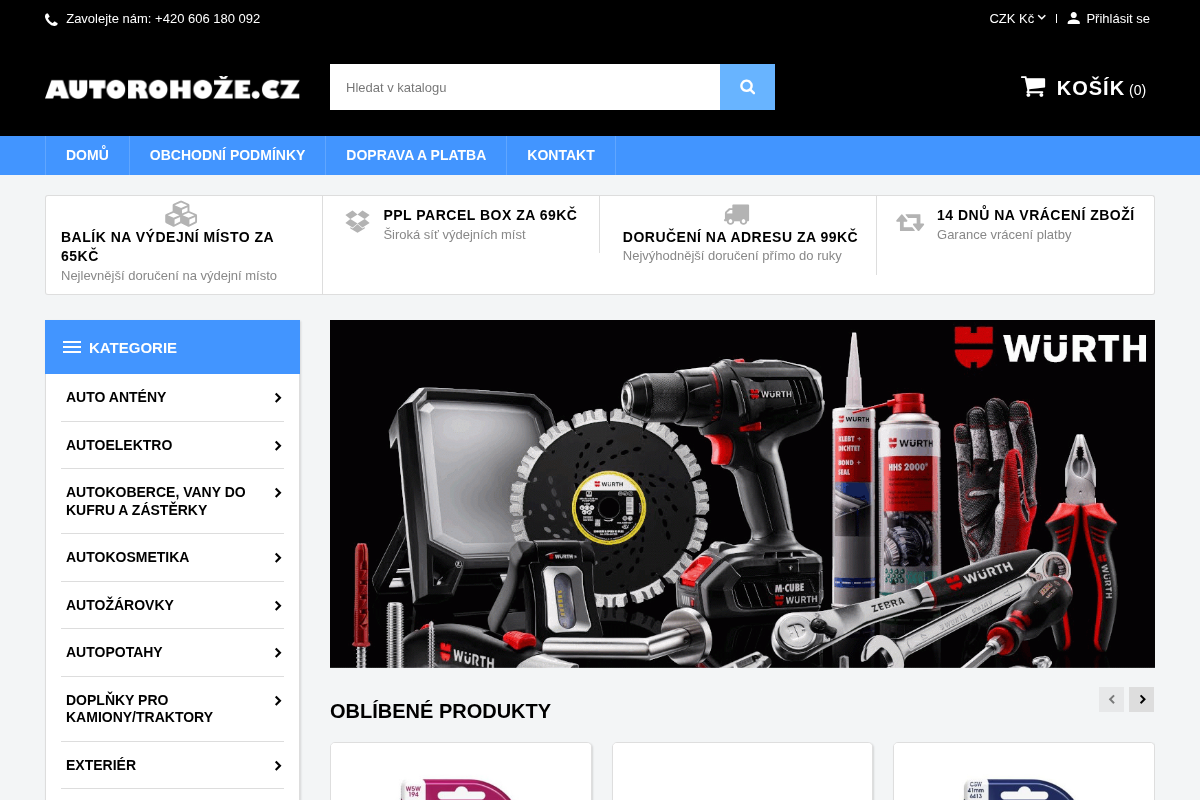Image resolution: width=1200 pixels, height=800 pixels.
Task: Open Obchodní podmínky menu item
Action: (227, 155)
